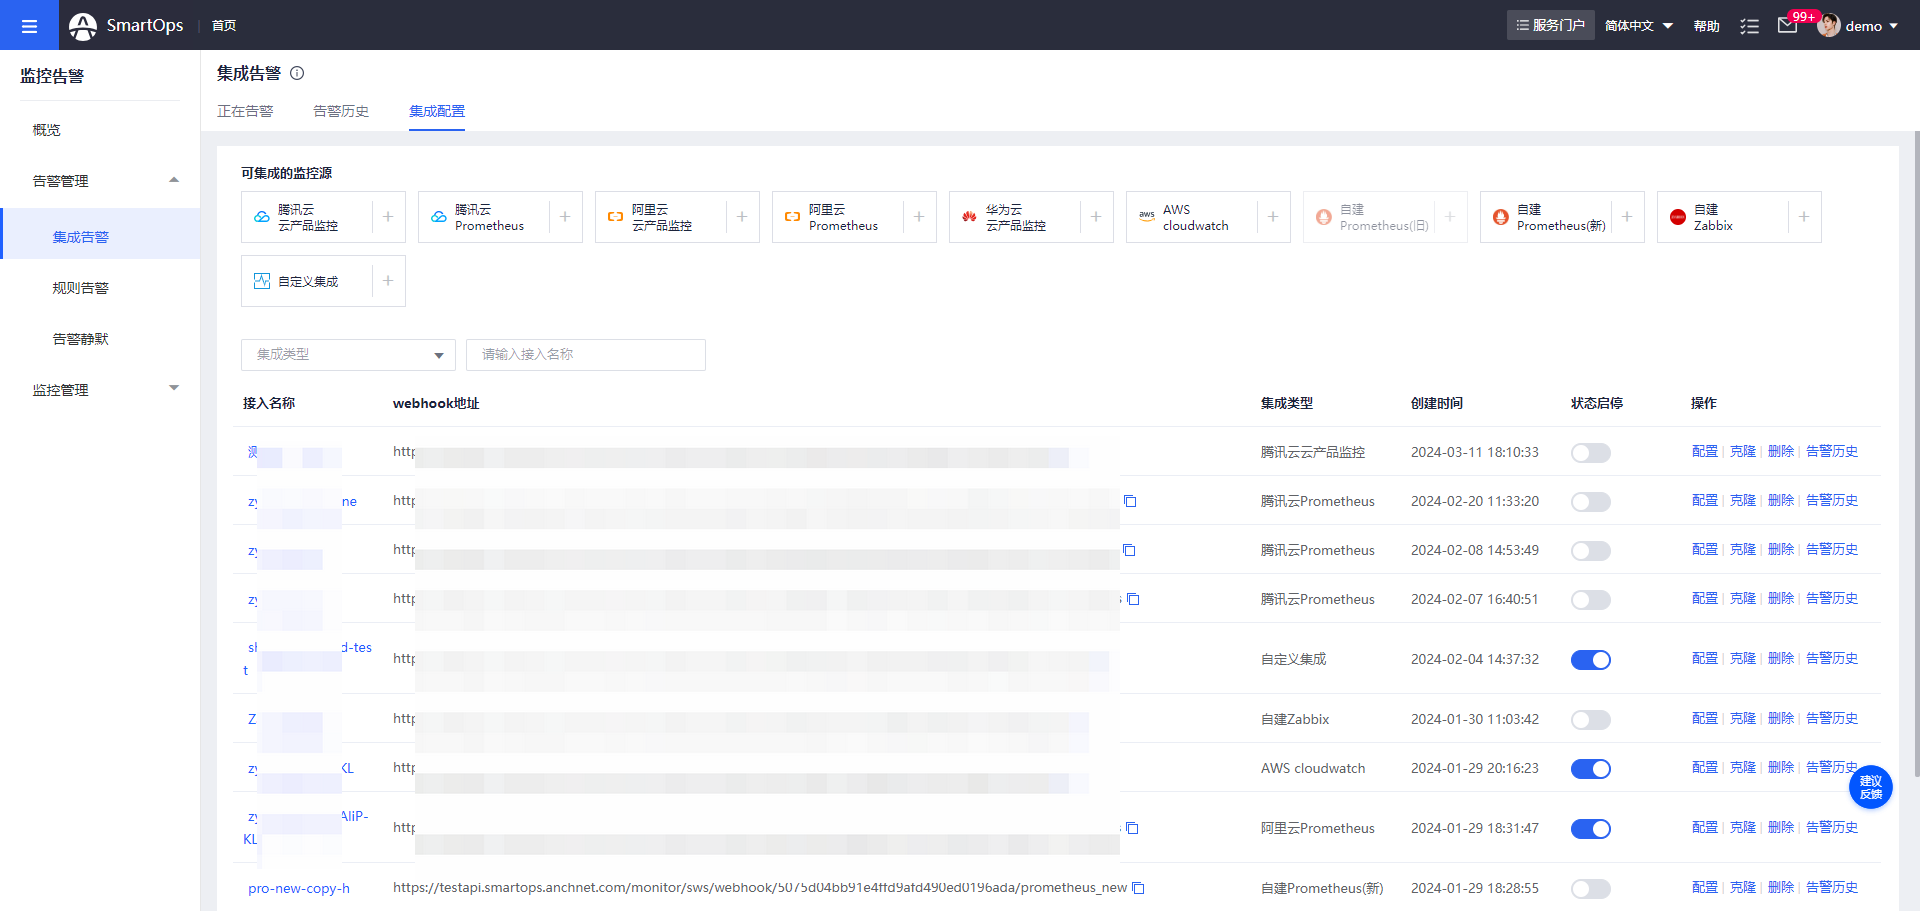1920x911 pixels.
Task: Open the pro-new-copy-h integration link
Action: click(299, 888)
